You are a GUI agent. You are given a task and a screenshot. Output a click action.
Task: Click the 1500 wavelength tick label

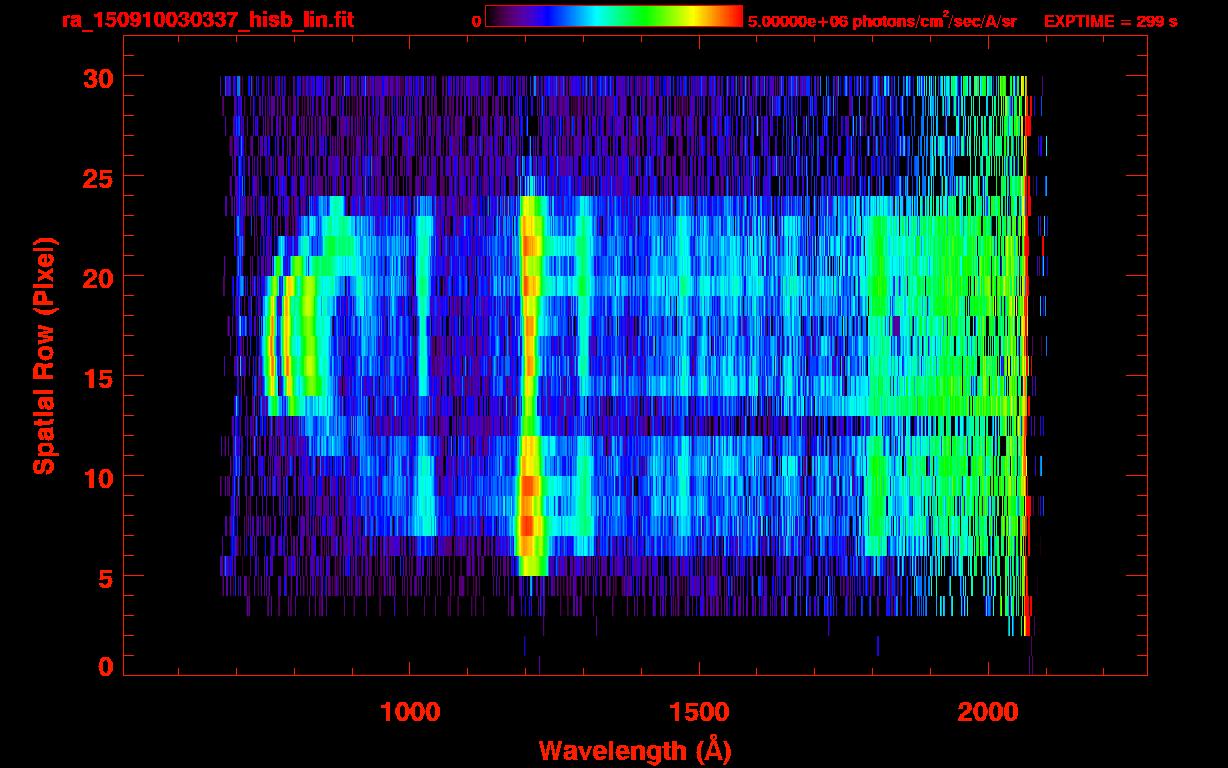(x=699, y=712)
